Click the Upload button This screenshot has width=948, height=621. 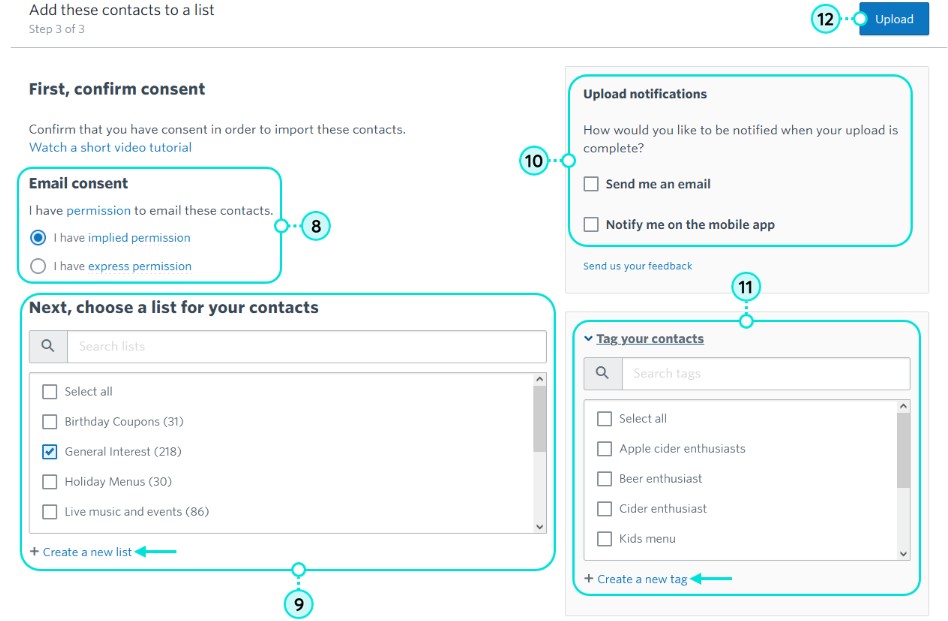(894, 19)
